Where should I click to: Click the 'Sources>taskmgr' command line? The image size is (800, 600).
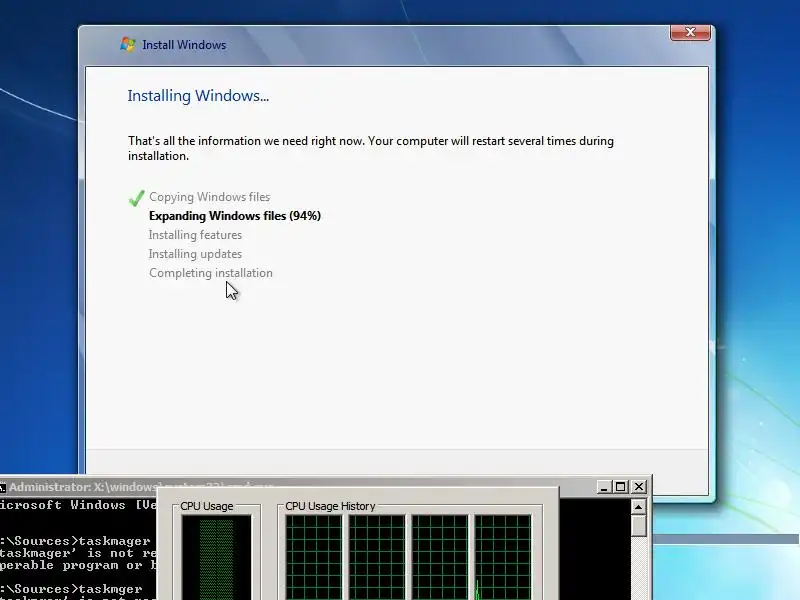tap(71, 589)
